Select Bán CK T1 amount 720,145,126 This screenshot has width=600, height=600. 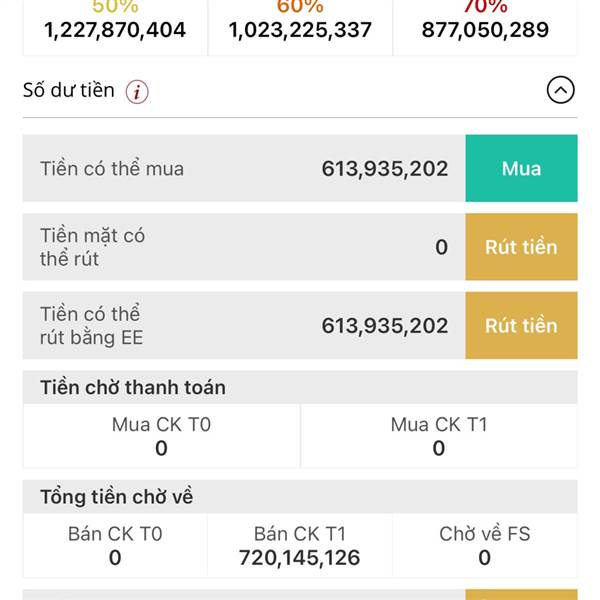[x=300, y=558]
